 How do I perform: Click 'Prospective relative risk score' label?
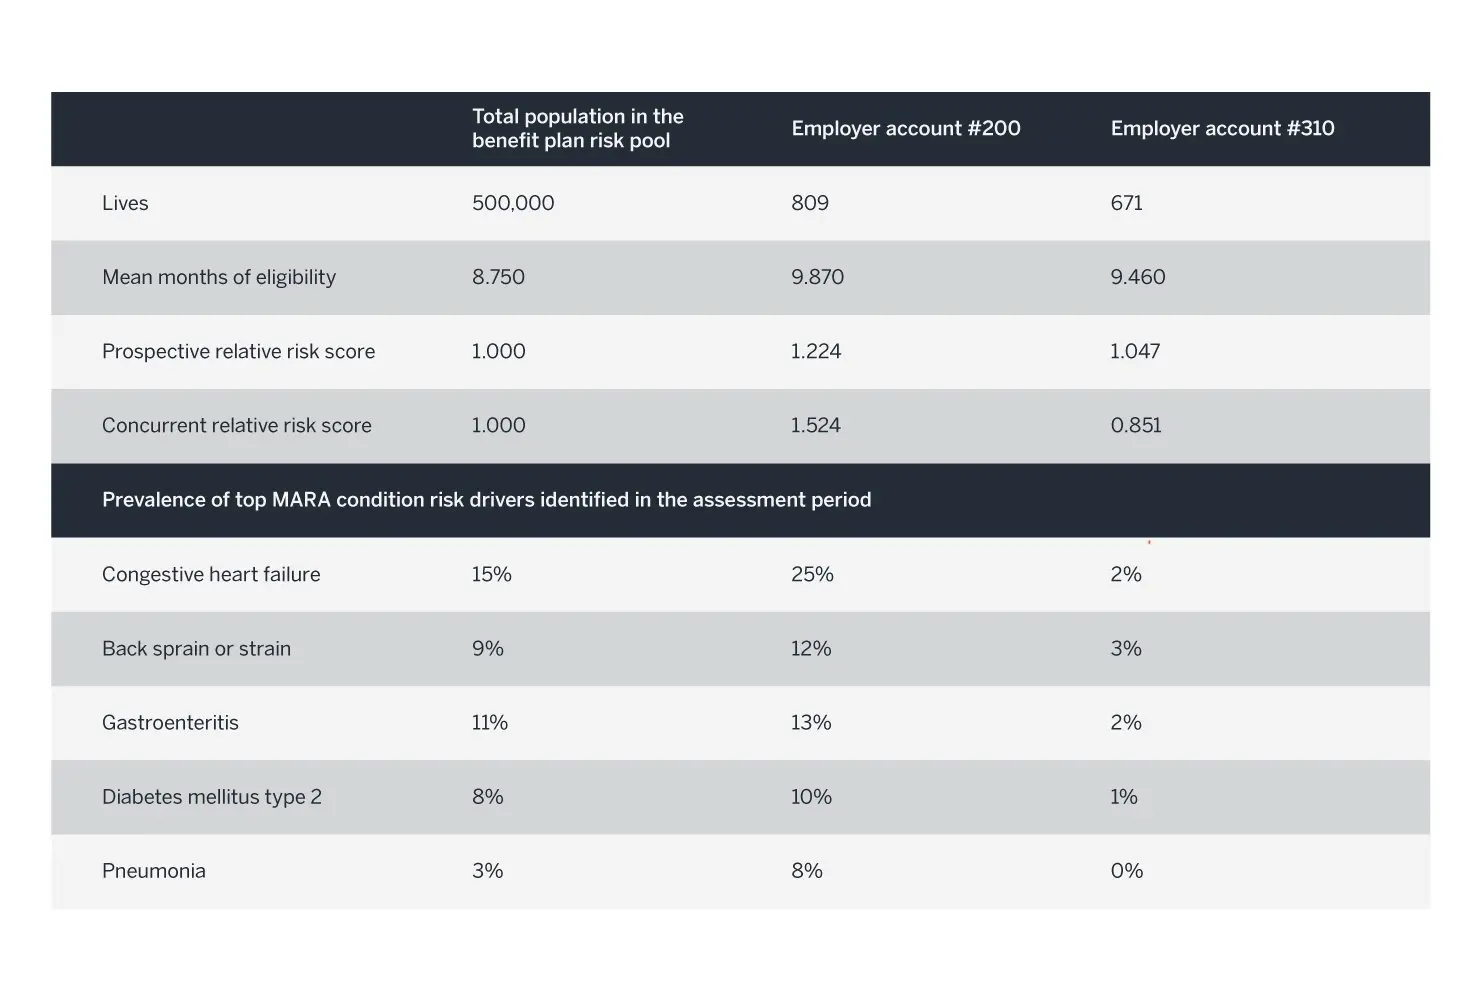point(238,351)
